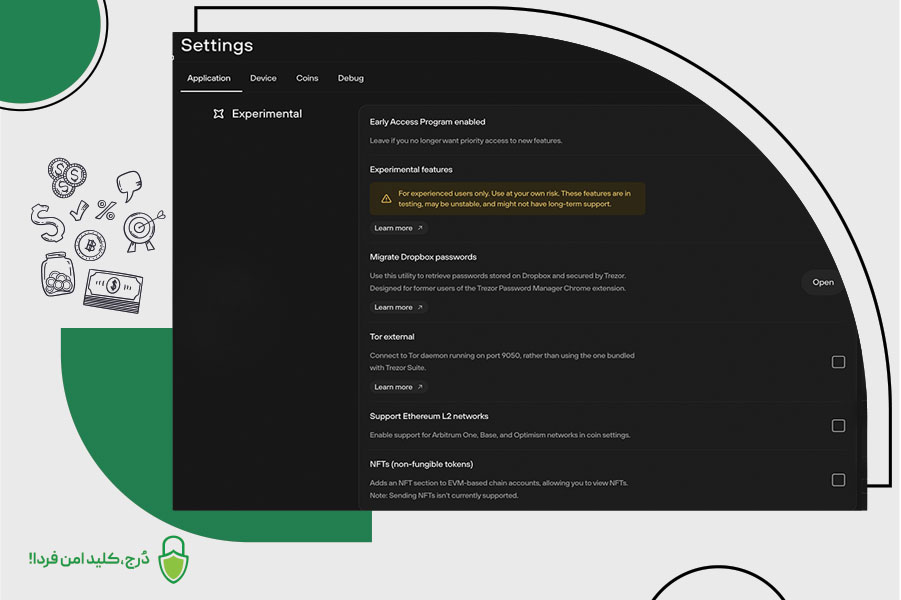Open the Device settings tab
This screenshot has width=901, height=600.
pos(263,78)
